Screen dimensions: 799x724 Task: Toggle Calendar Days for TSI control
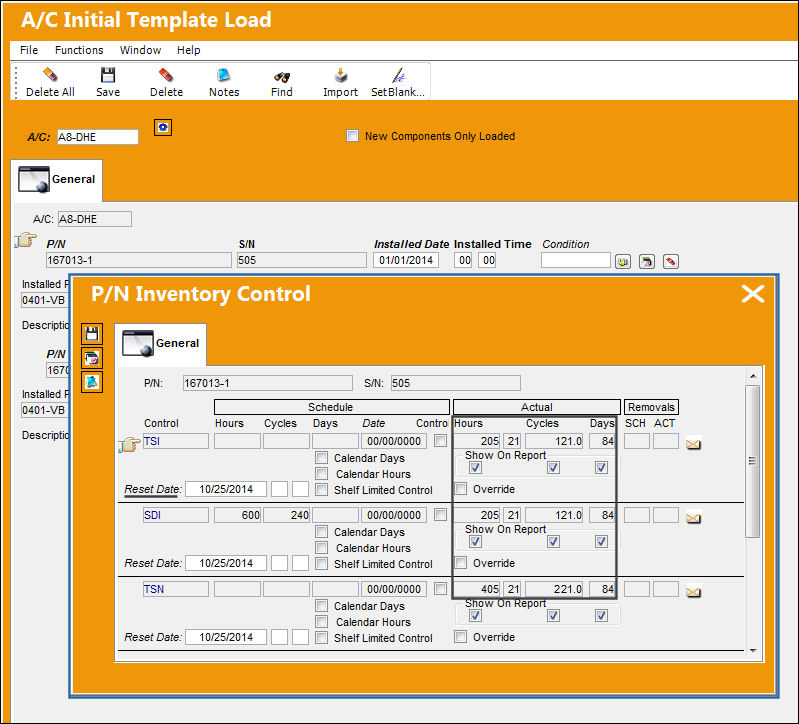pos(321,458)
